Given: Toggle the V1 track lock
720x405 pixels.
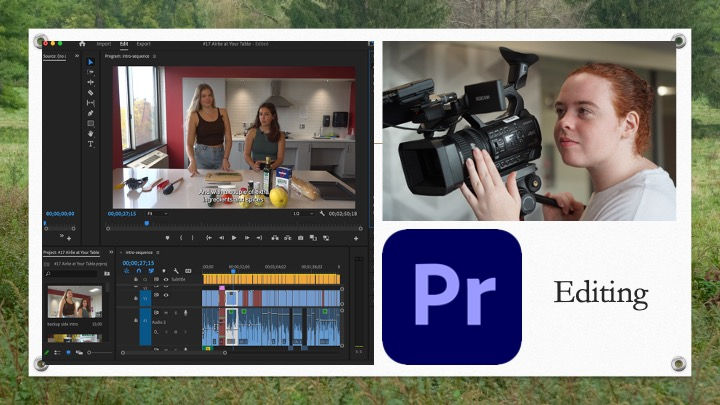Looking at the screenshot, I should [136, 298].
